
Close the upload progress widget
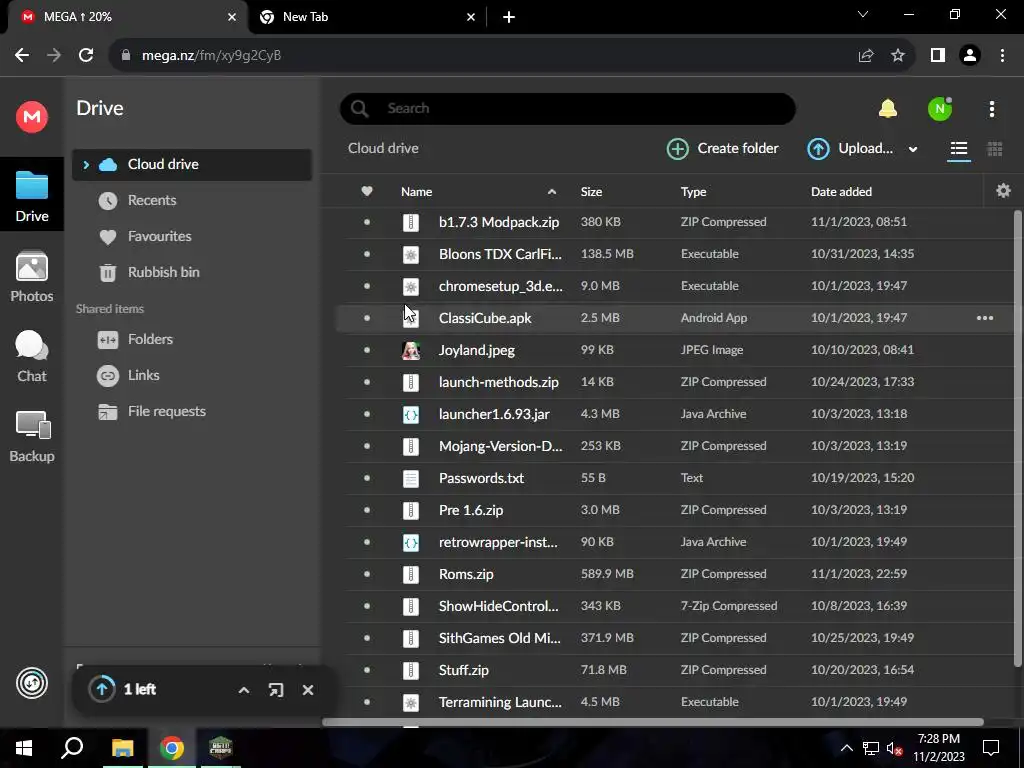point(308,690)
